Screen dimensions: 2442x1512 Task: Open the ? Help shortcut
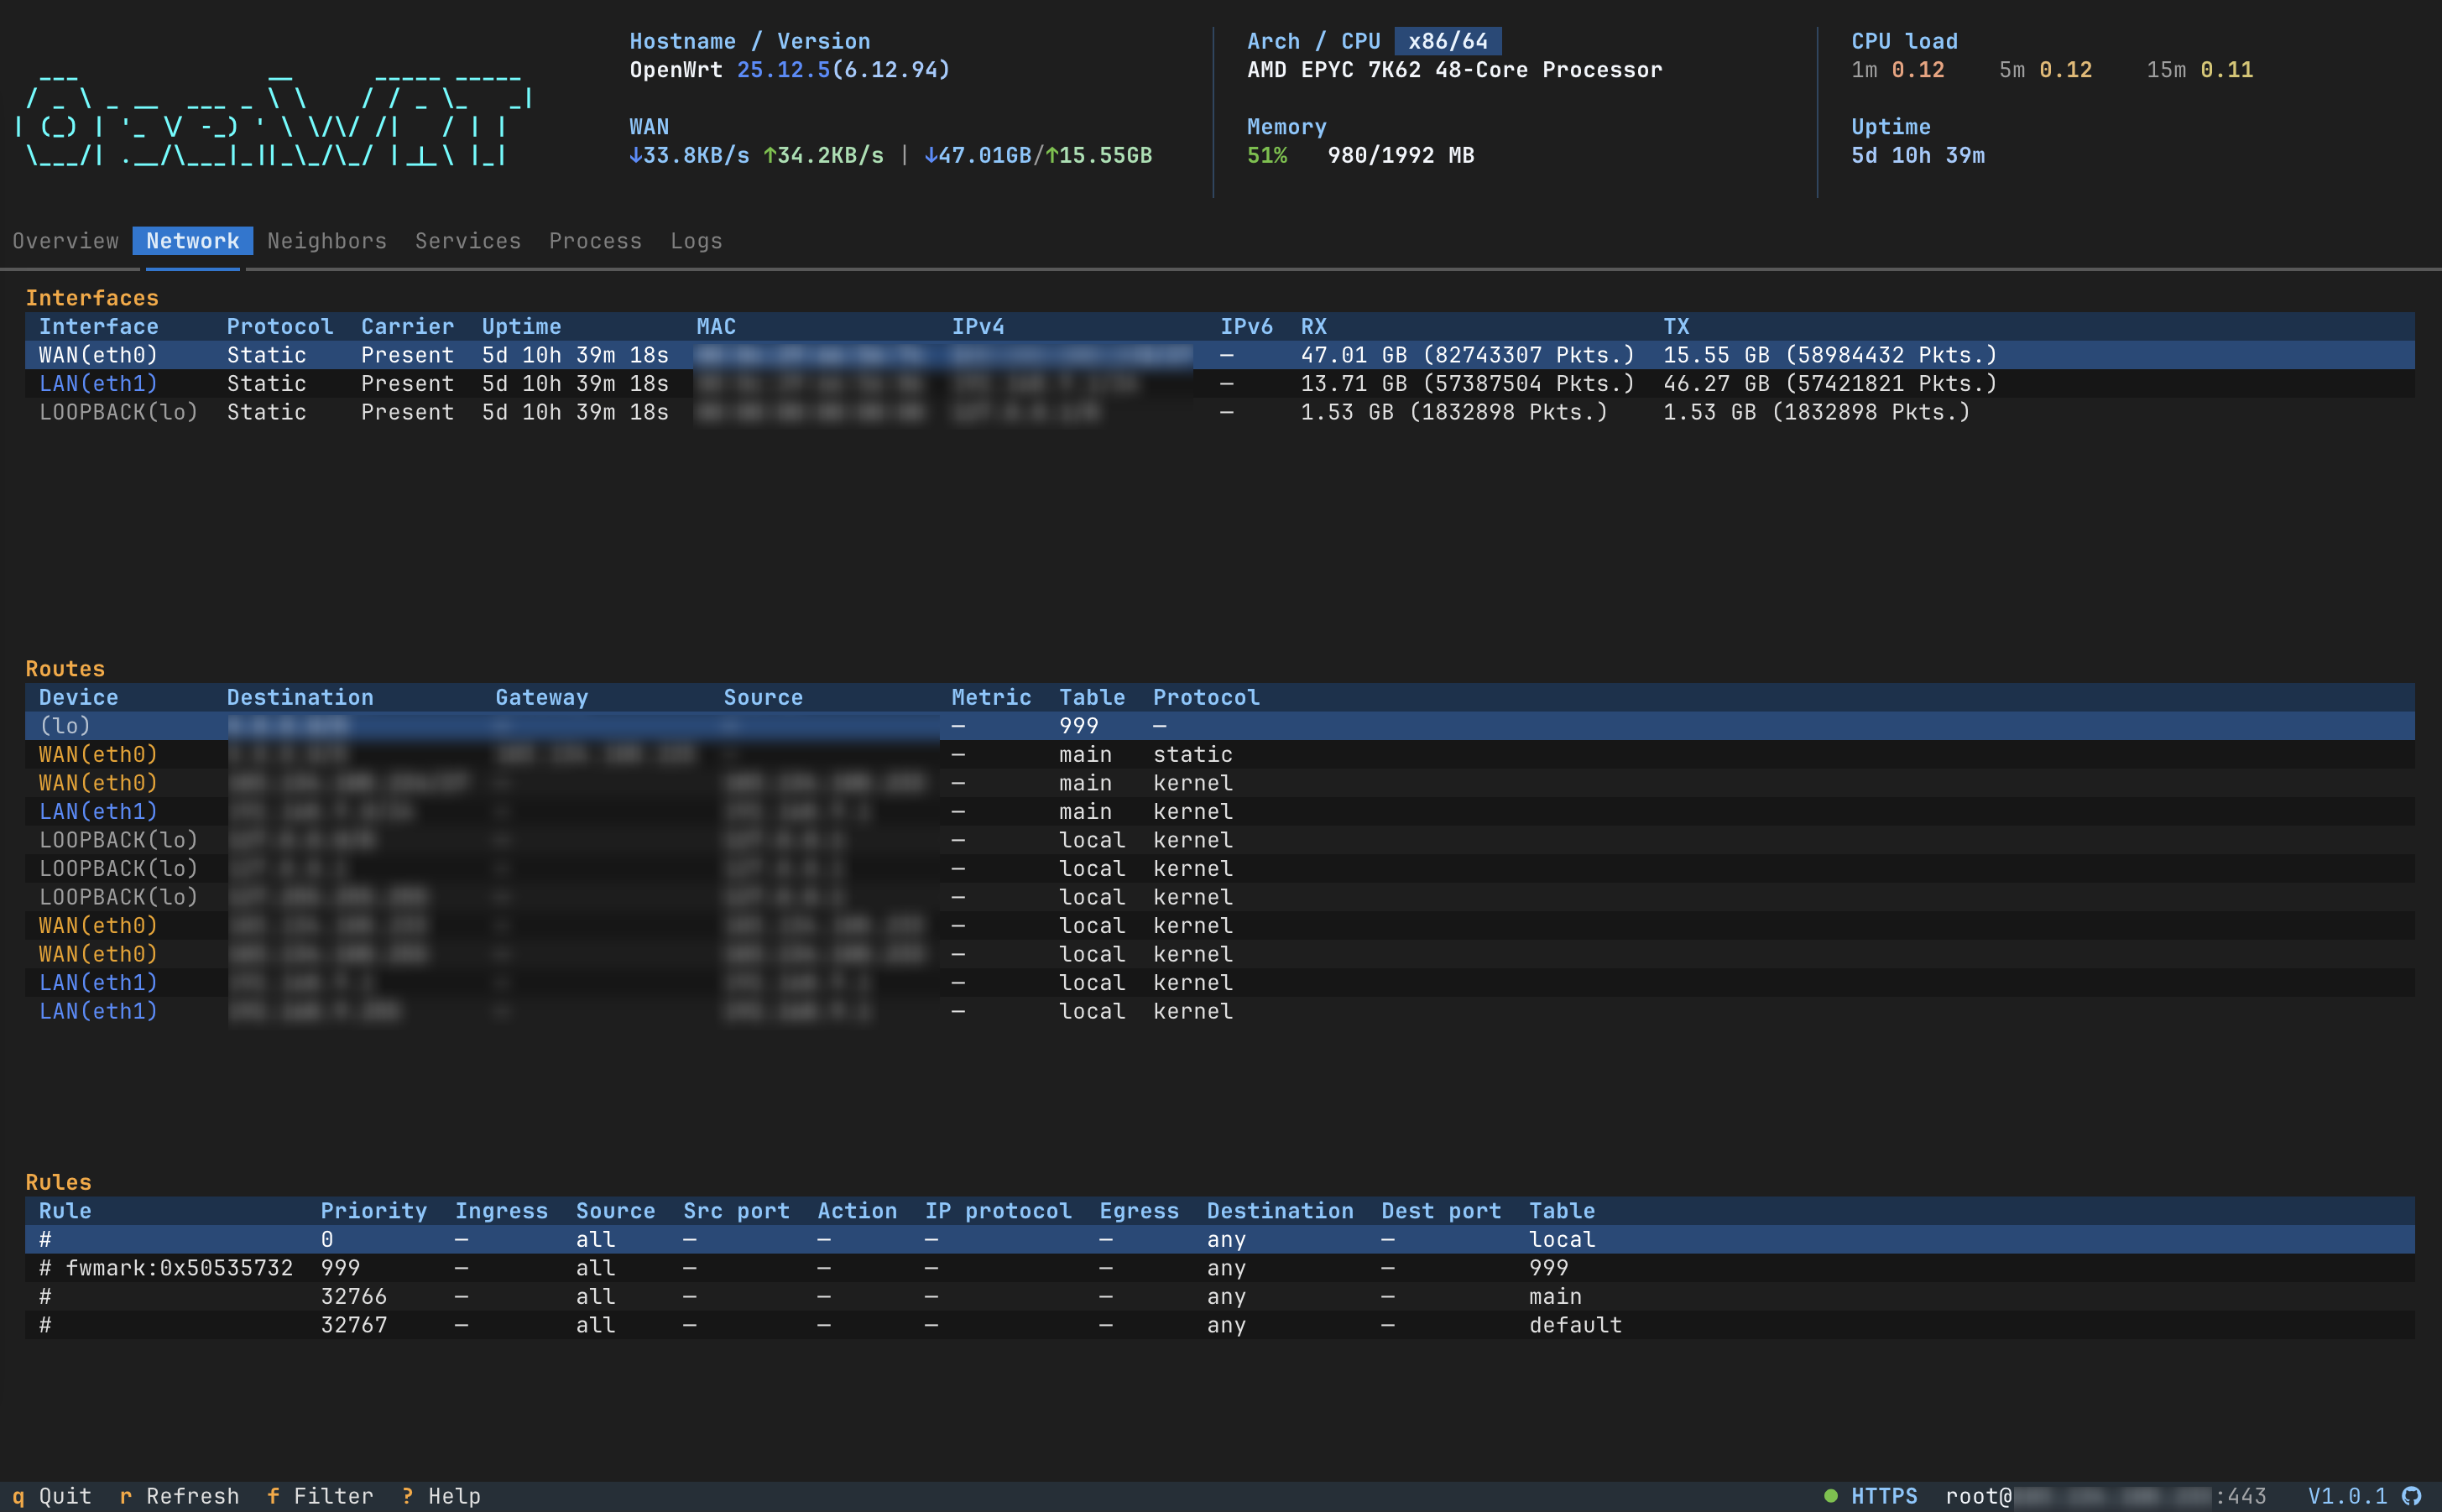441,1496
